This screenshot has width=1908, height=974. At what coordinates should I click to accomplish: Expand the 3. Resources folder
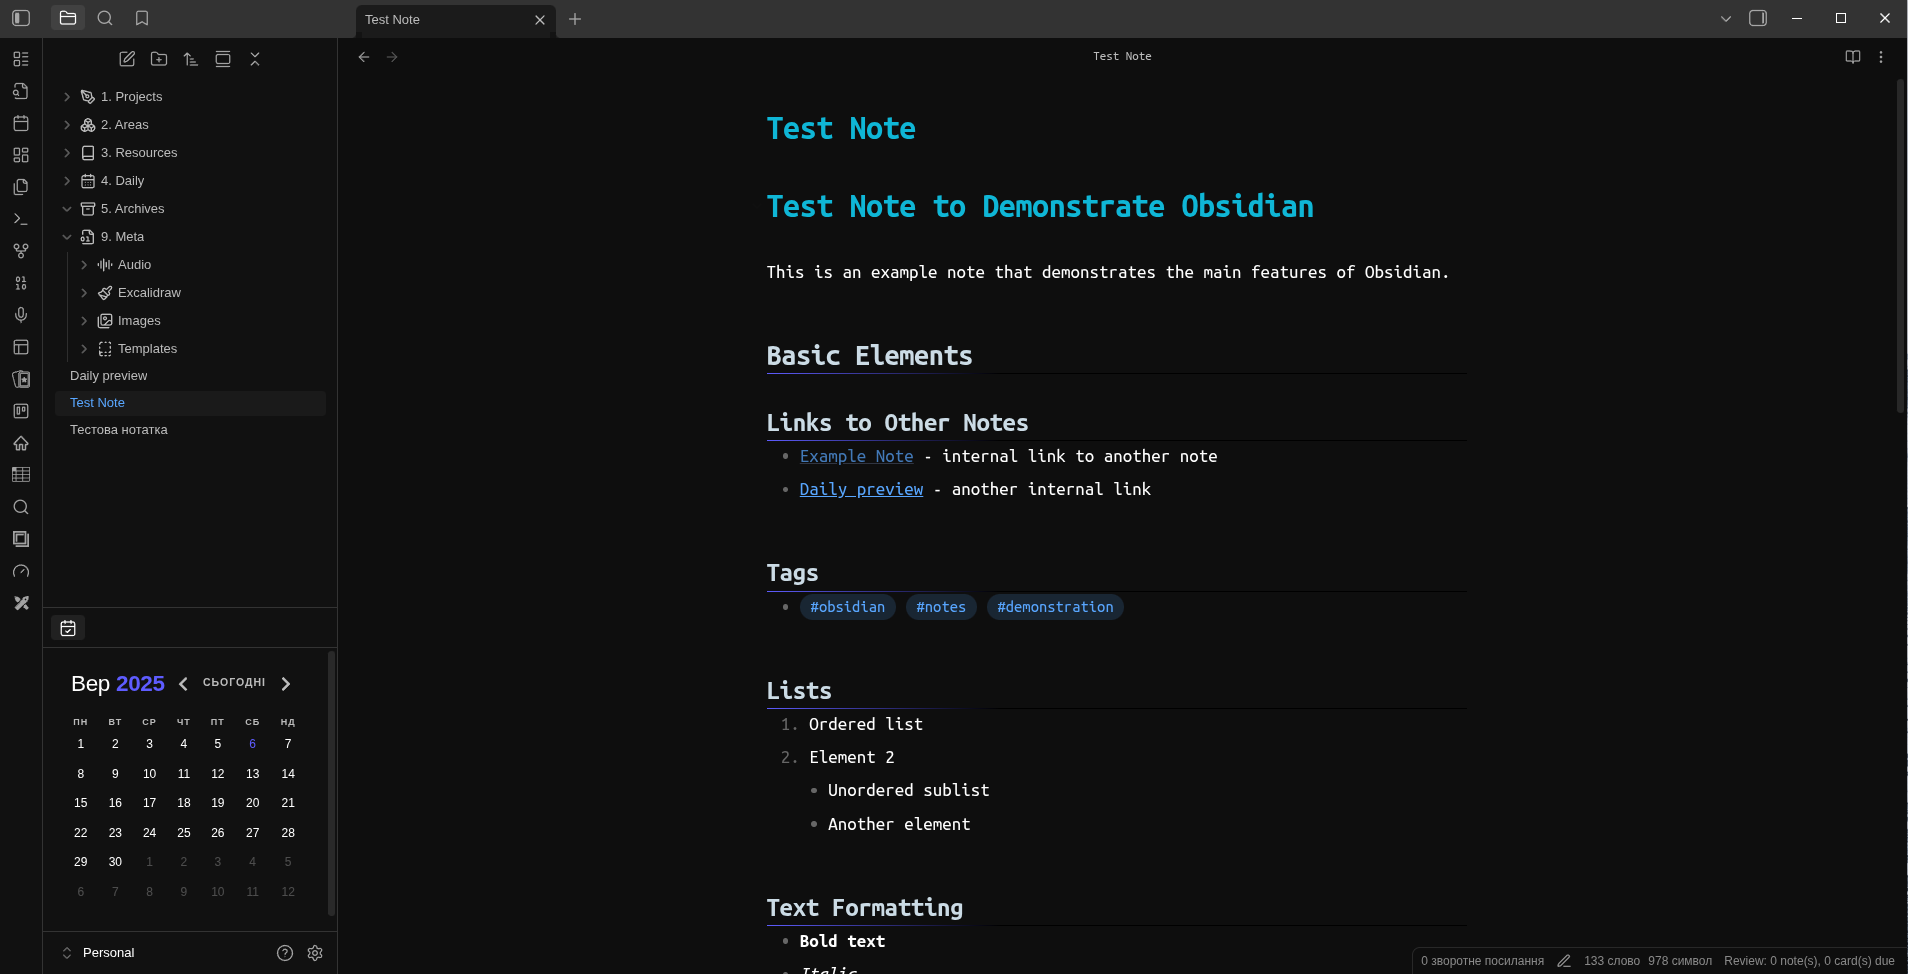click(x=67, y=153)
